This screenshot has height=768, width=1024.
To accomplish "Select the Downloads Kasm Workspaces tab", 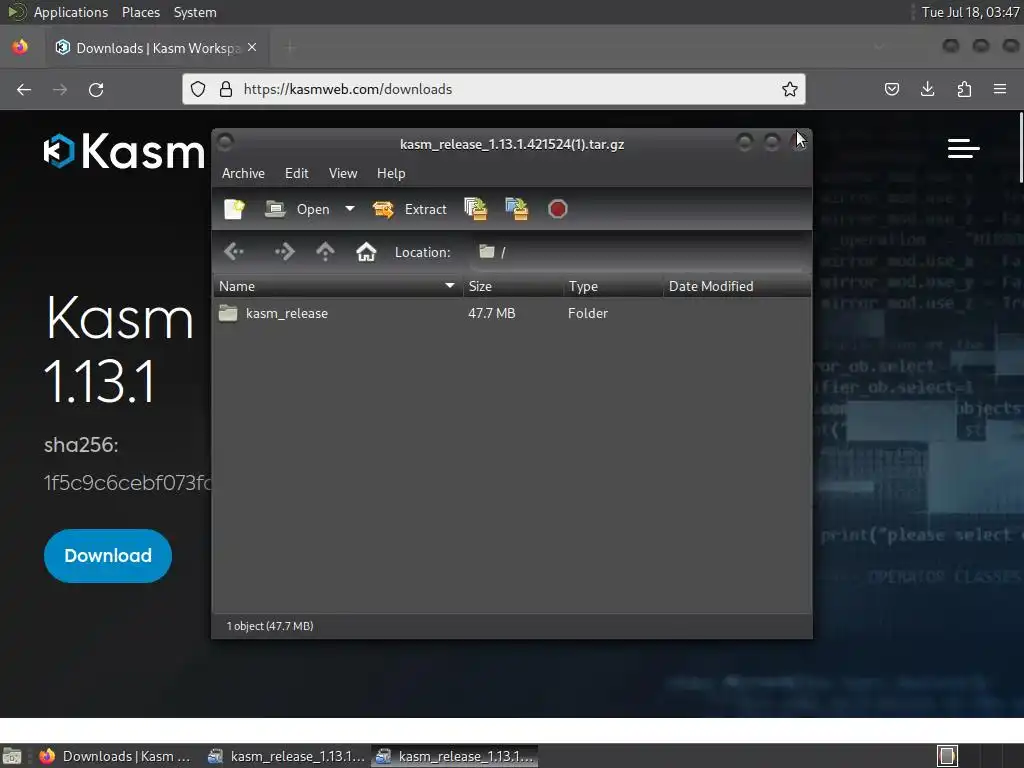I will coord(157,48).
